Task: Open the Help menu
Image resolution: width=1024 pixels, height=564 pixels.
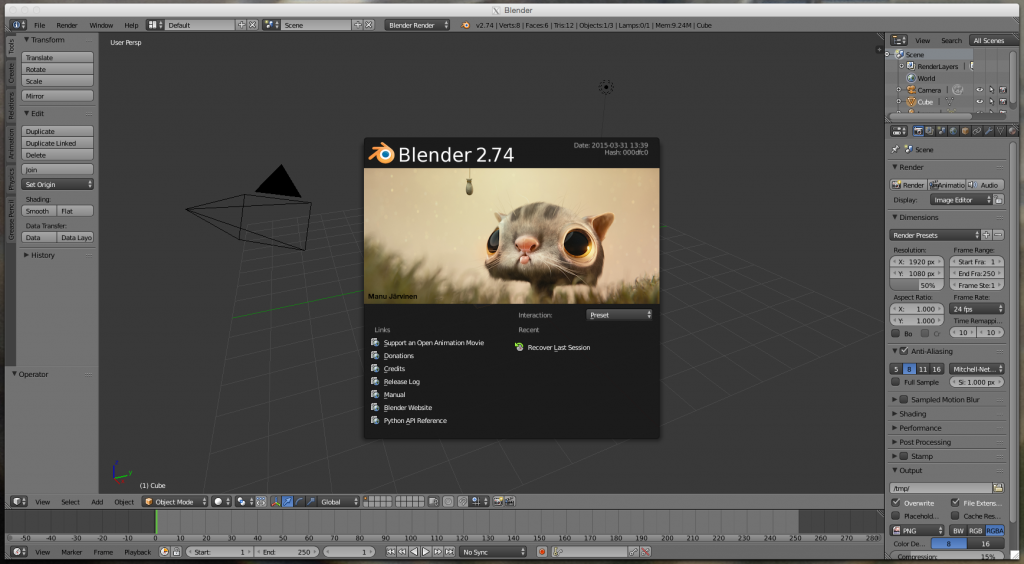Action: coord(131,25)
